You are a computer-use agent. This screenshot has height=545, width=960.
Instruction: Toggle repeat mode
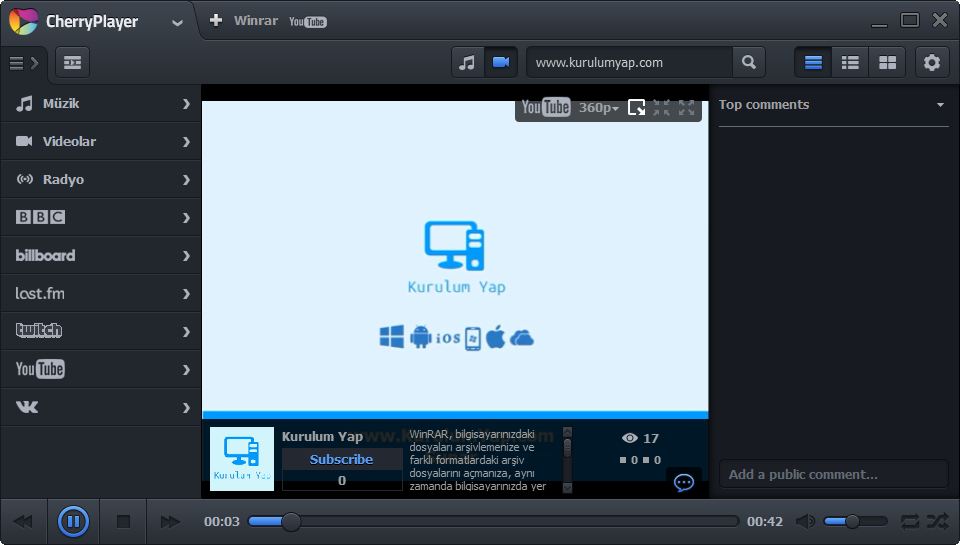[910, 522]
